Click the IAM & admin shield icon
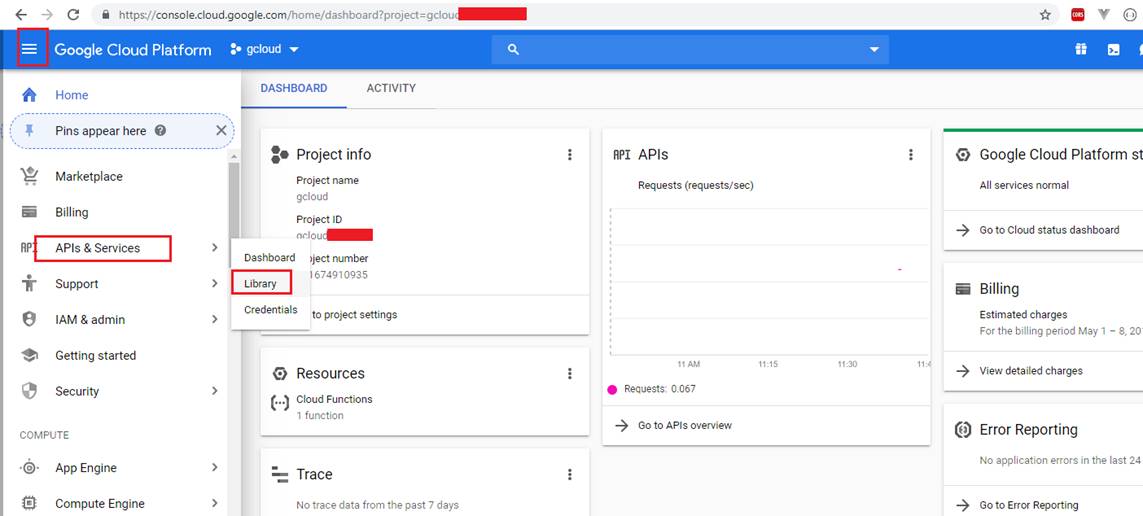The image size is (1143, 516). [29, 319]
